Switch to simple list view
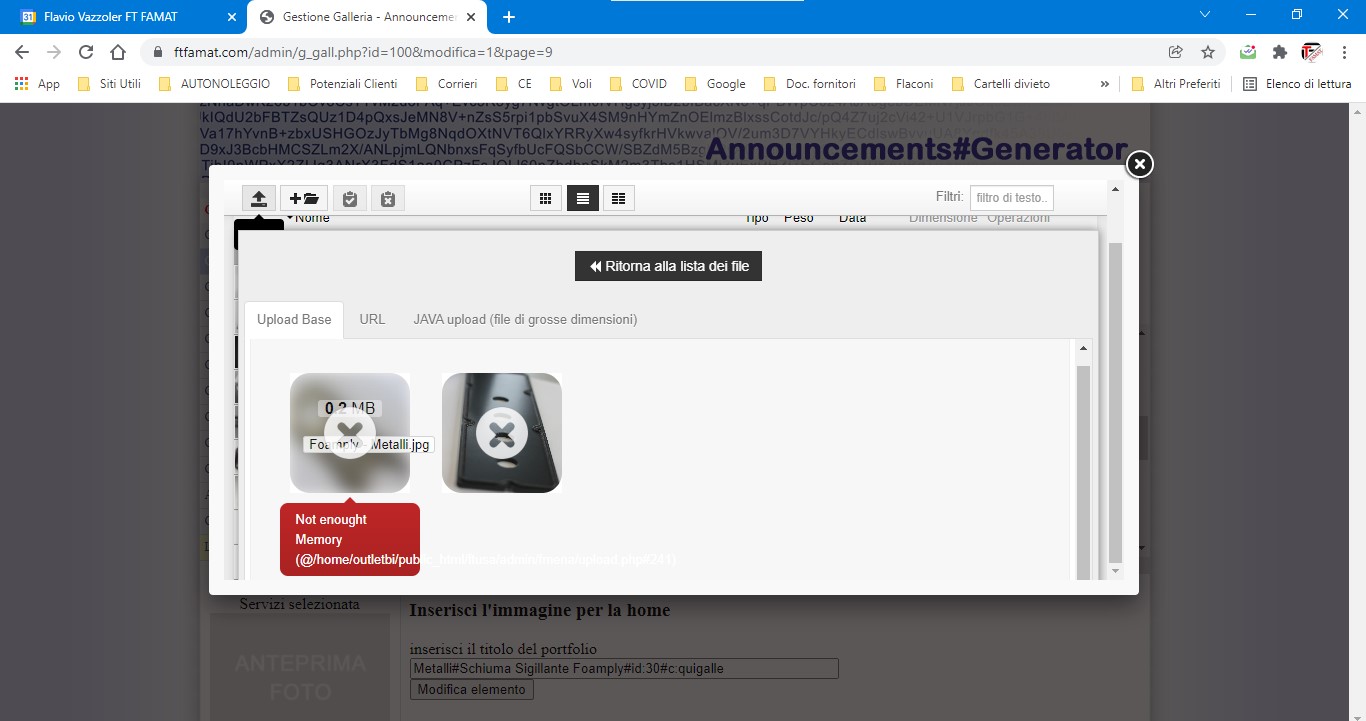 [582, 198]
